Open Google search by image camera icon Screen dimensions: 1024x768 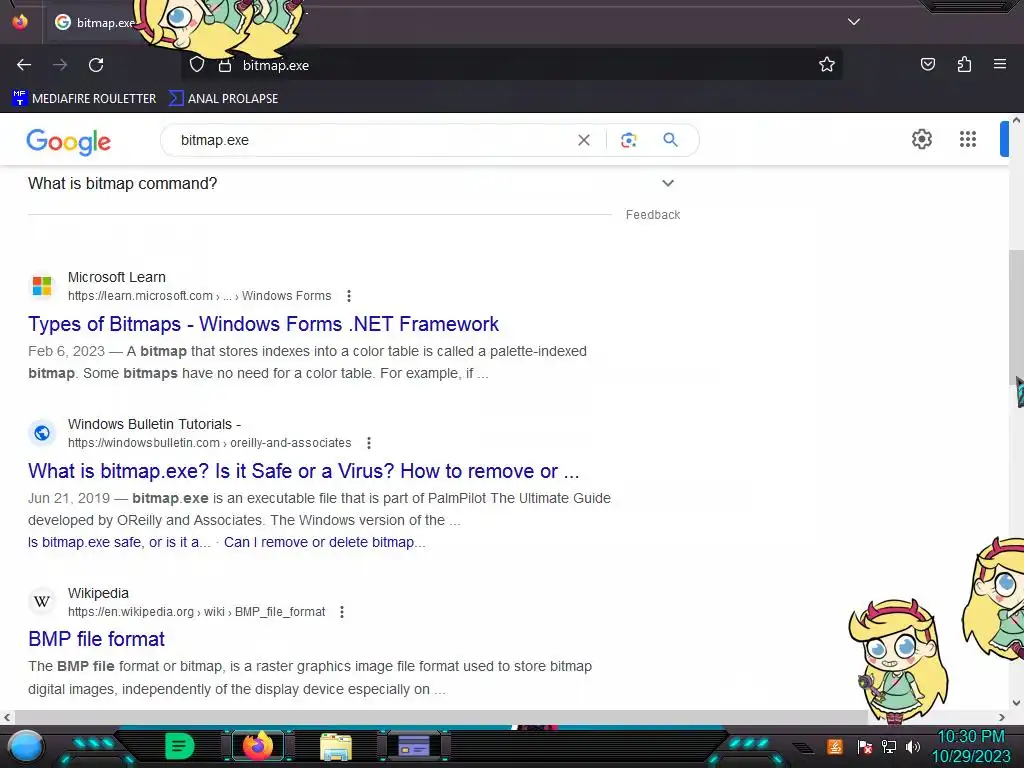628,140
